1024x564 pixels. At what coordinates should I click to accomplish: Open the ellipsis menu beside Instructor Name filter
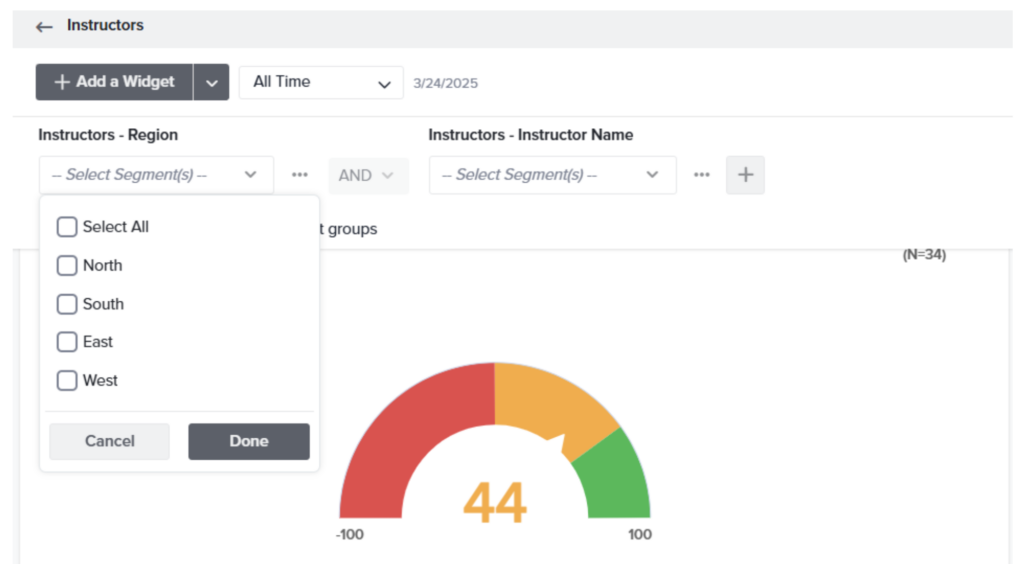702,175
